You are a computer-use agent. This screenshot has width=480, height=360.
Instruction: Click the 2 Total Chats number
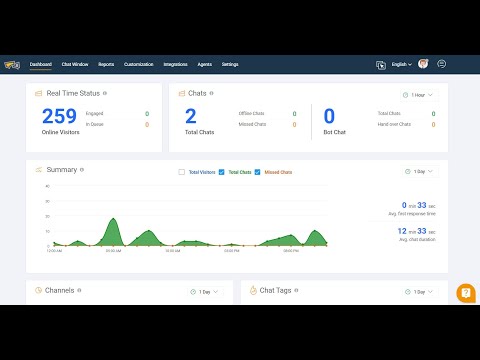[x=191, y=116]
